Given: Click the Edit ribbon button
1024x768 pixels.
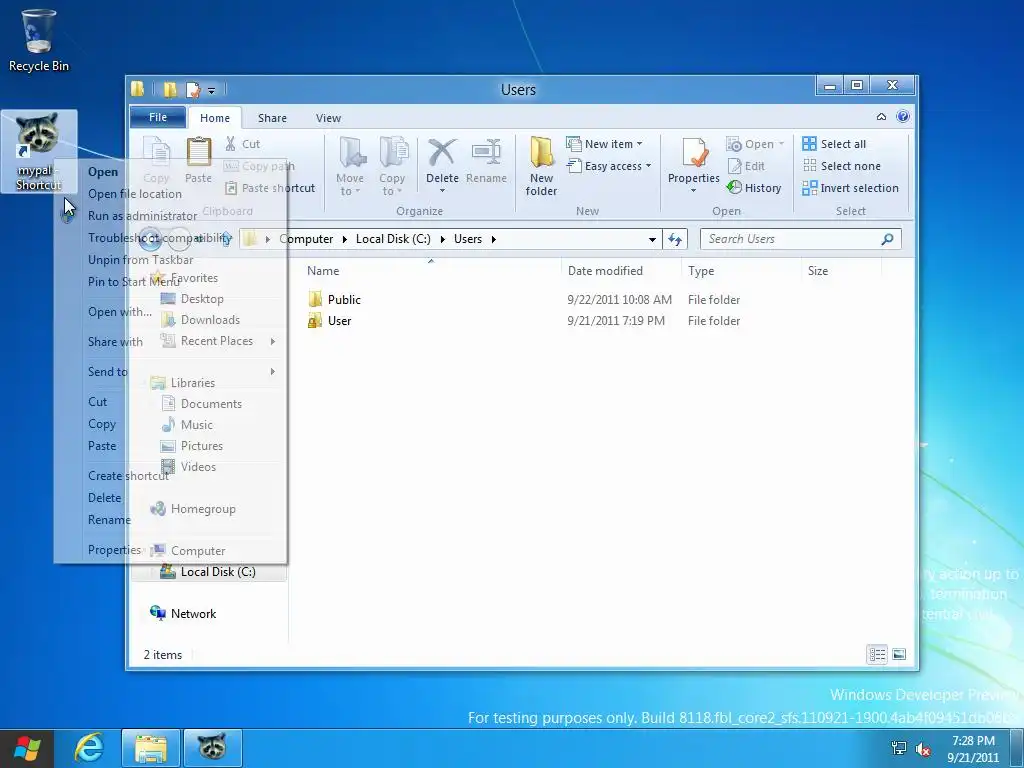Looking at the screenshot, I should [x=746, y=166].
